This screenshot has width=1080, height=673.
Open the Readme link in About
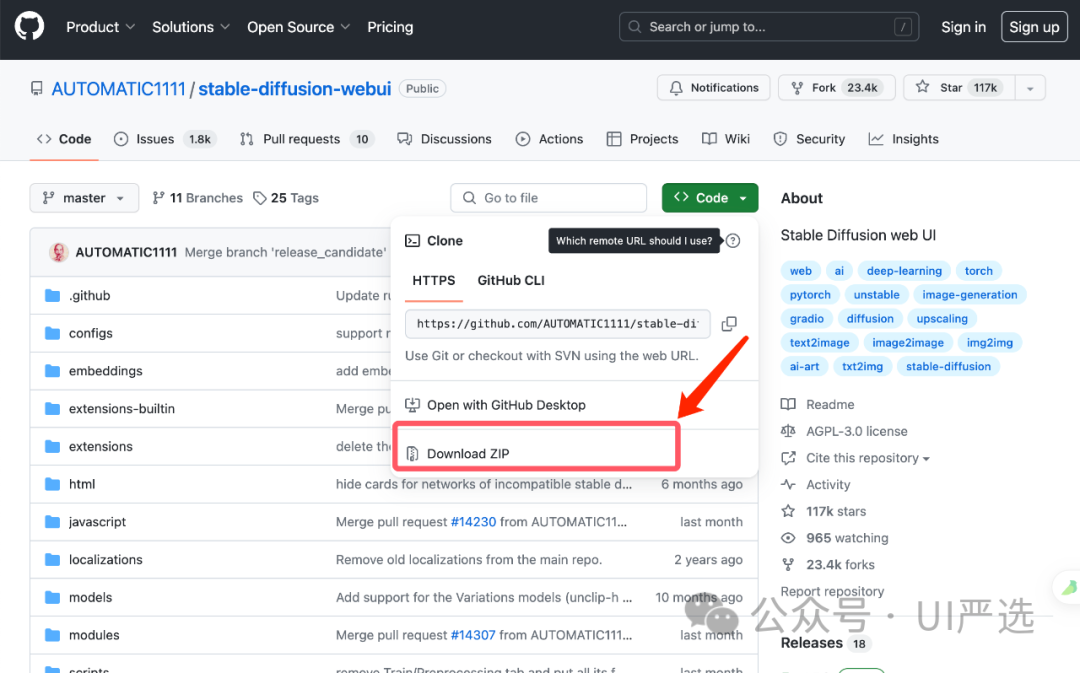coord(818,404)
